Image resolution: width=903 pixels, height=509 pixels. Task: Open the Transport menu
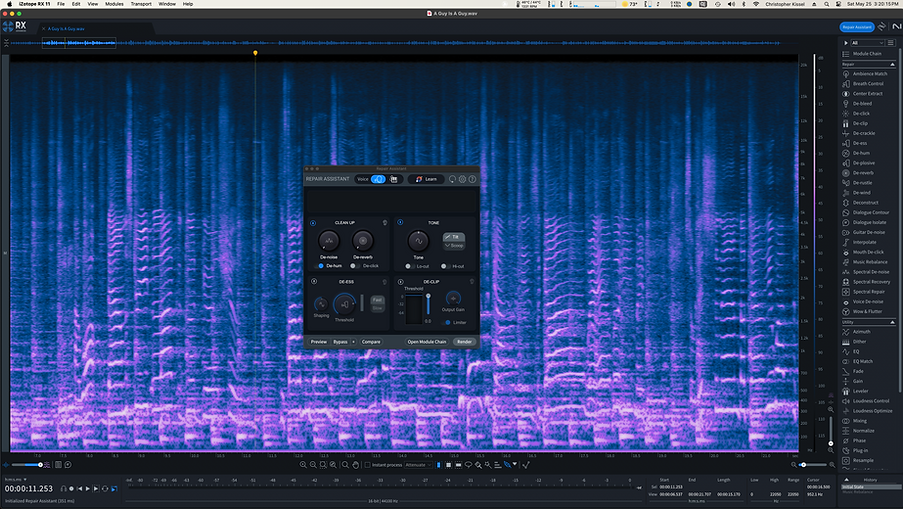[141, 4]
